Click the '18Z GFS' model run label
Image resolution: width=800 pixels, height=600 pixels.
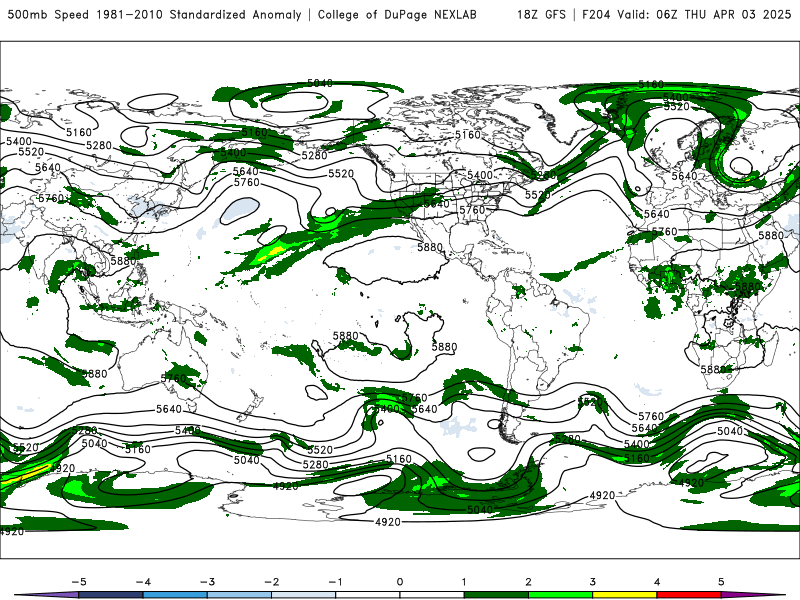pos(541,15)
